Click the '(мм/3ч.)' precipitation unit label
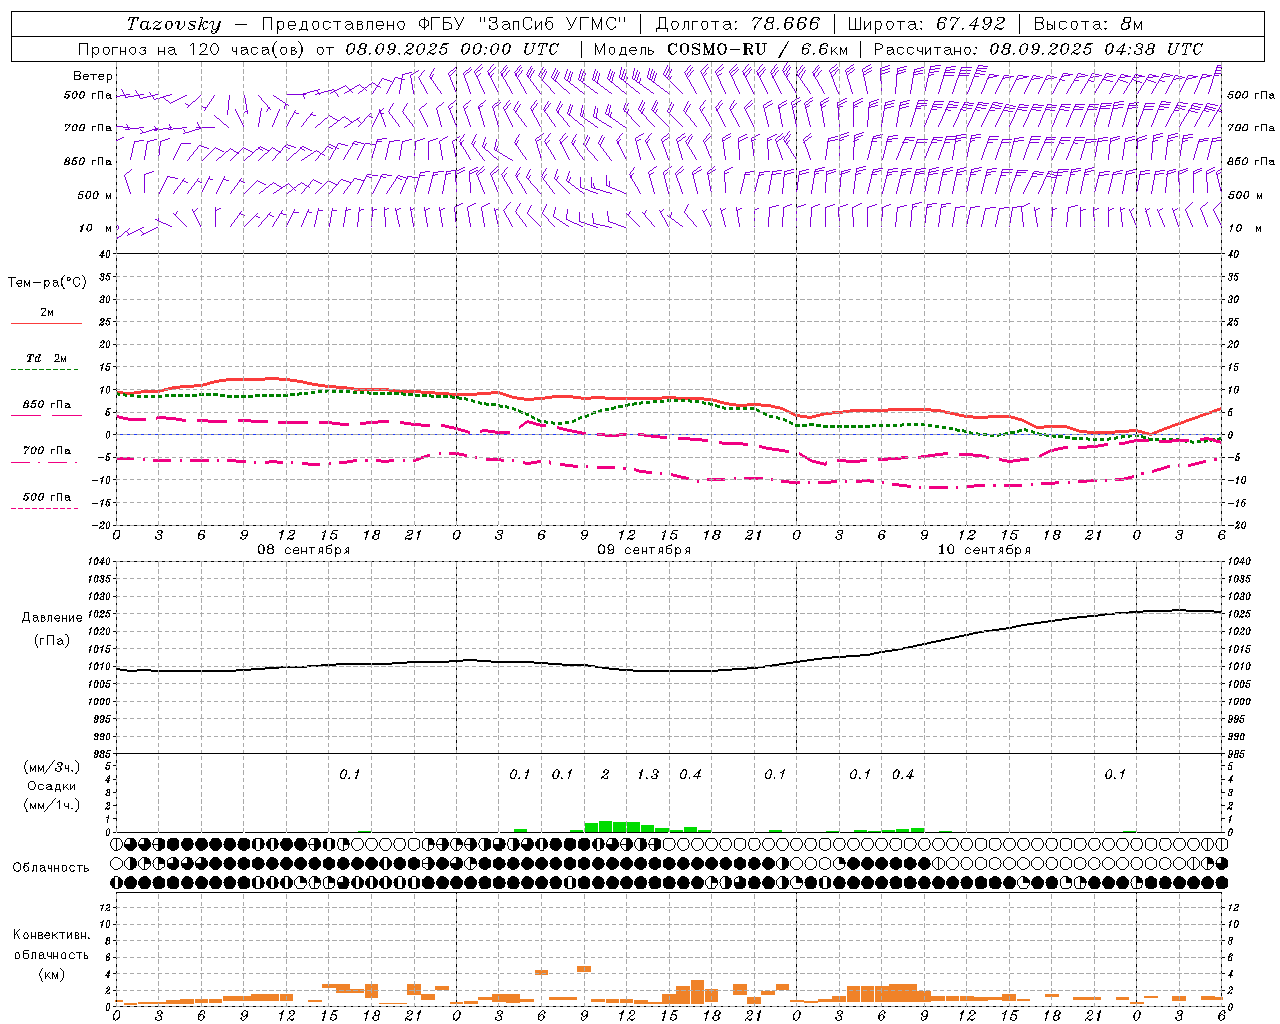 52,767
